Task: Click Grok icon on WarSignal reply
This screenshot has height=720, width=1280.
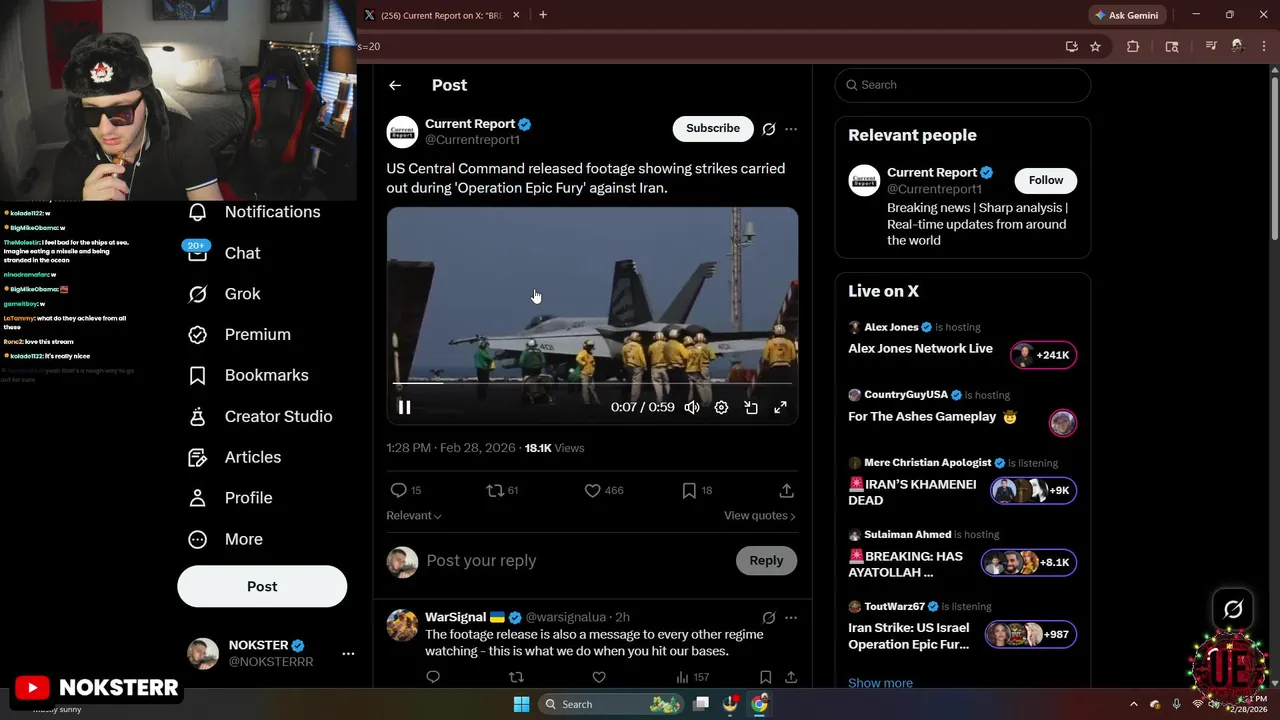Action: tap(769, 618)
